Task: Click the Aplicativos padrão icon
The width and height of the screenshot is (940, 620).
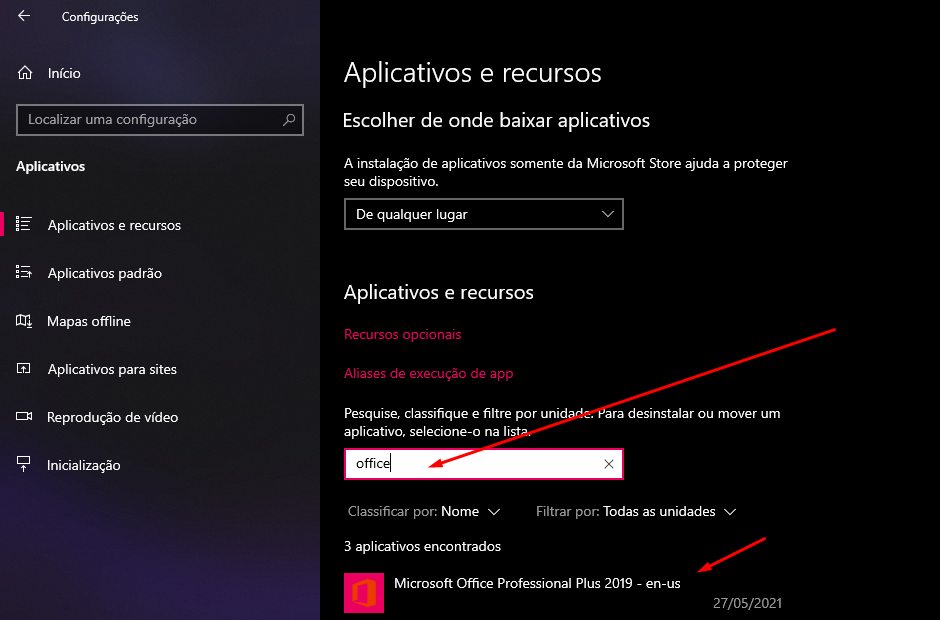Action: [x=23, y=272]
